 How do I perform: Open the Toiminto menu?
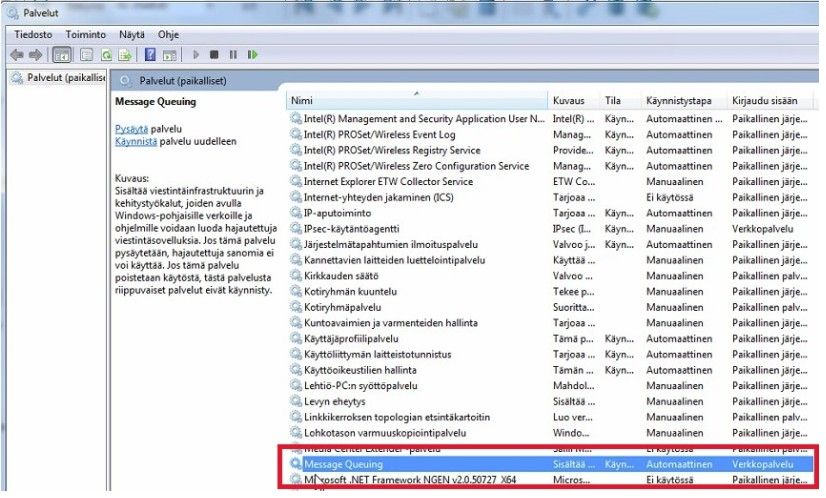[x=85, y=35]
